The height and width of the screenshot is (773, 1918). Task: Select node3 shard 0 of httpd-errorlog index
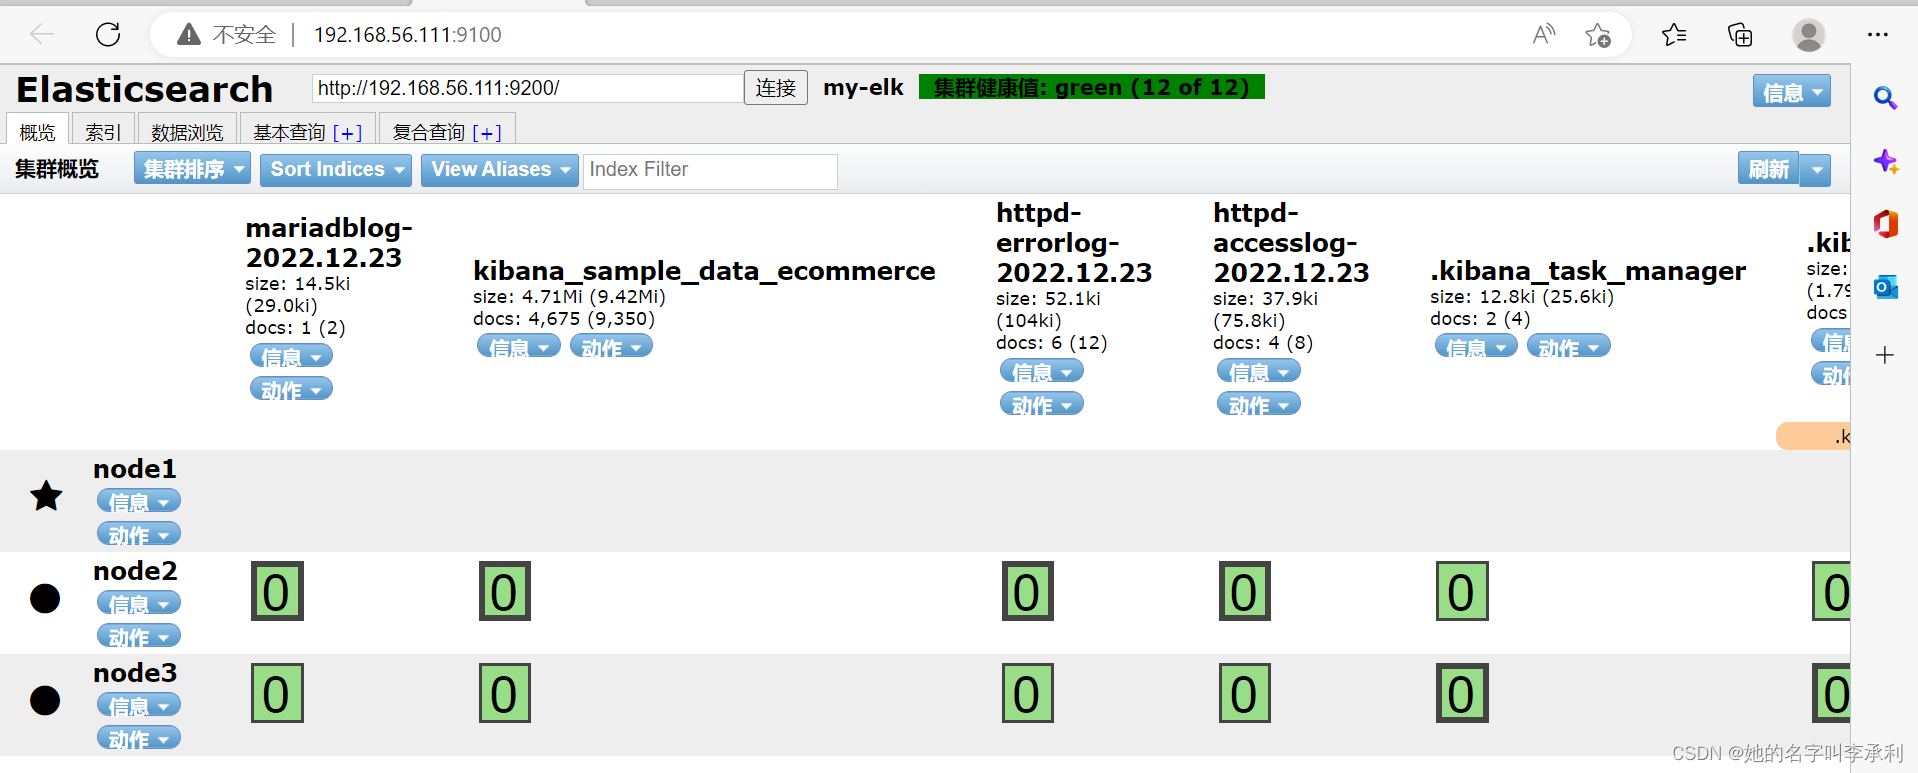[1028, 693]
